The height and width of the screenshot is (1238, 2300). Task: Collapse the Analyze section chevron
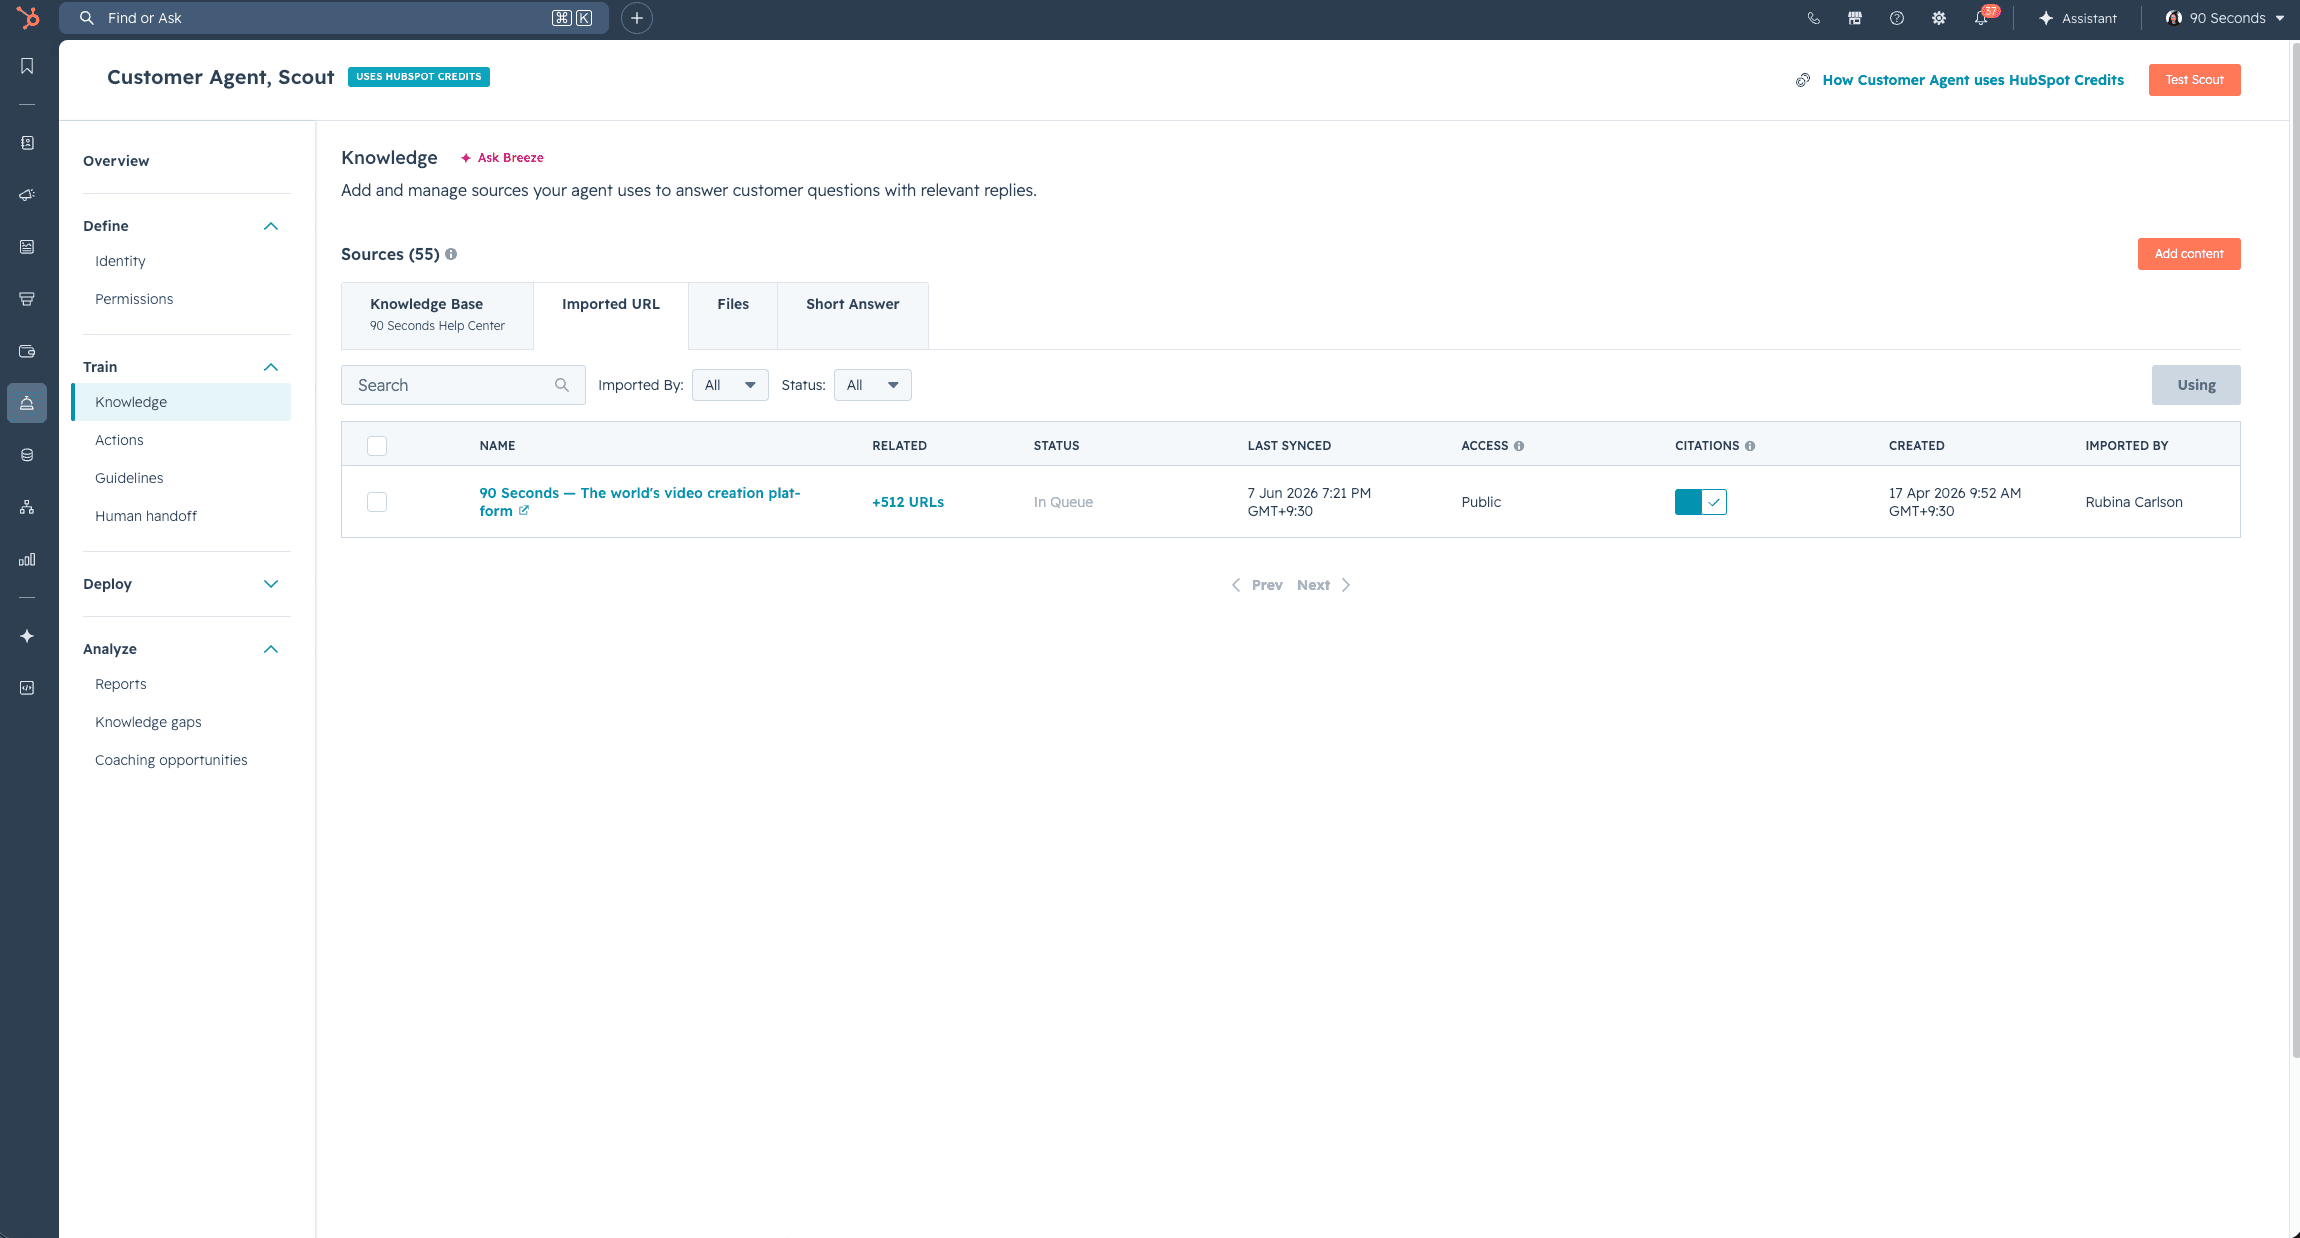(270, 649)
